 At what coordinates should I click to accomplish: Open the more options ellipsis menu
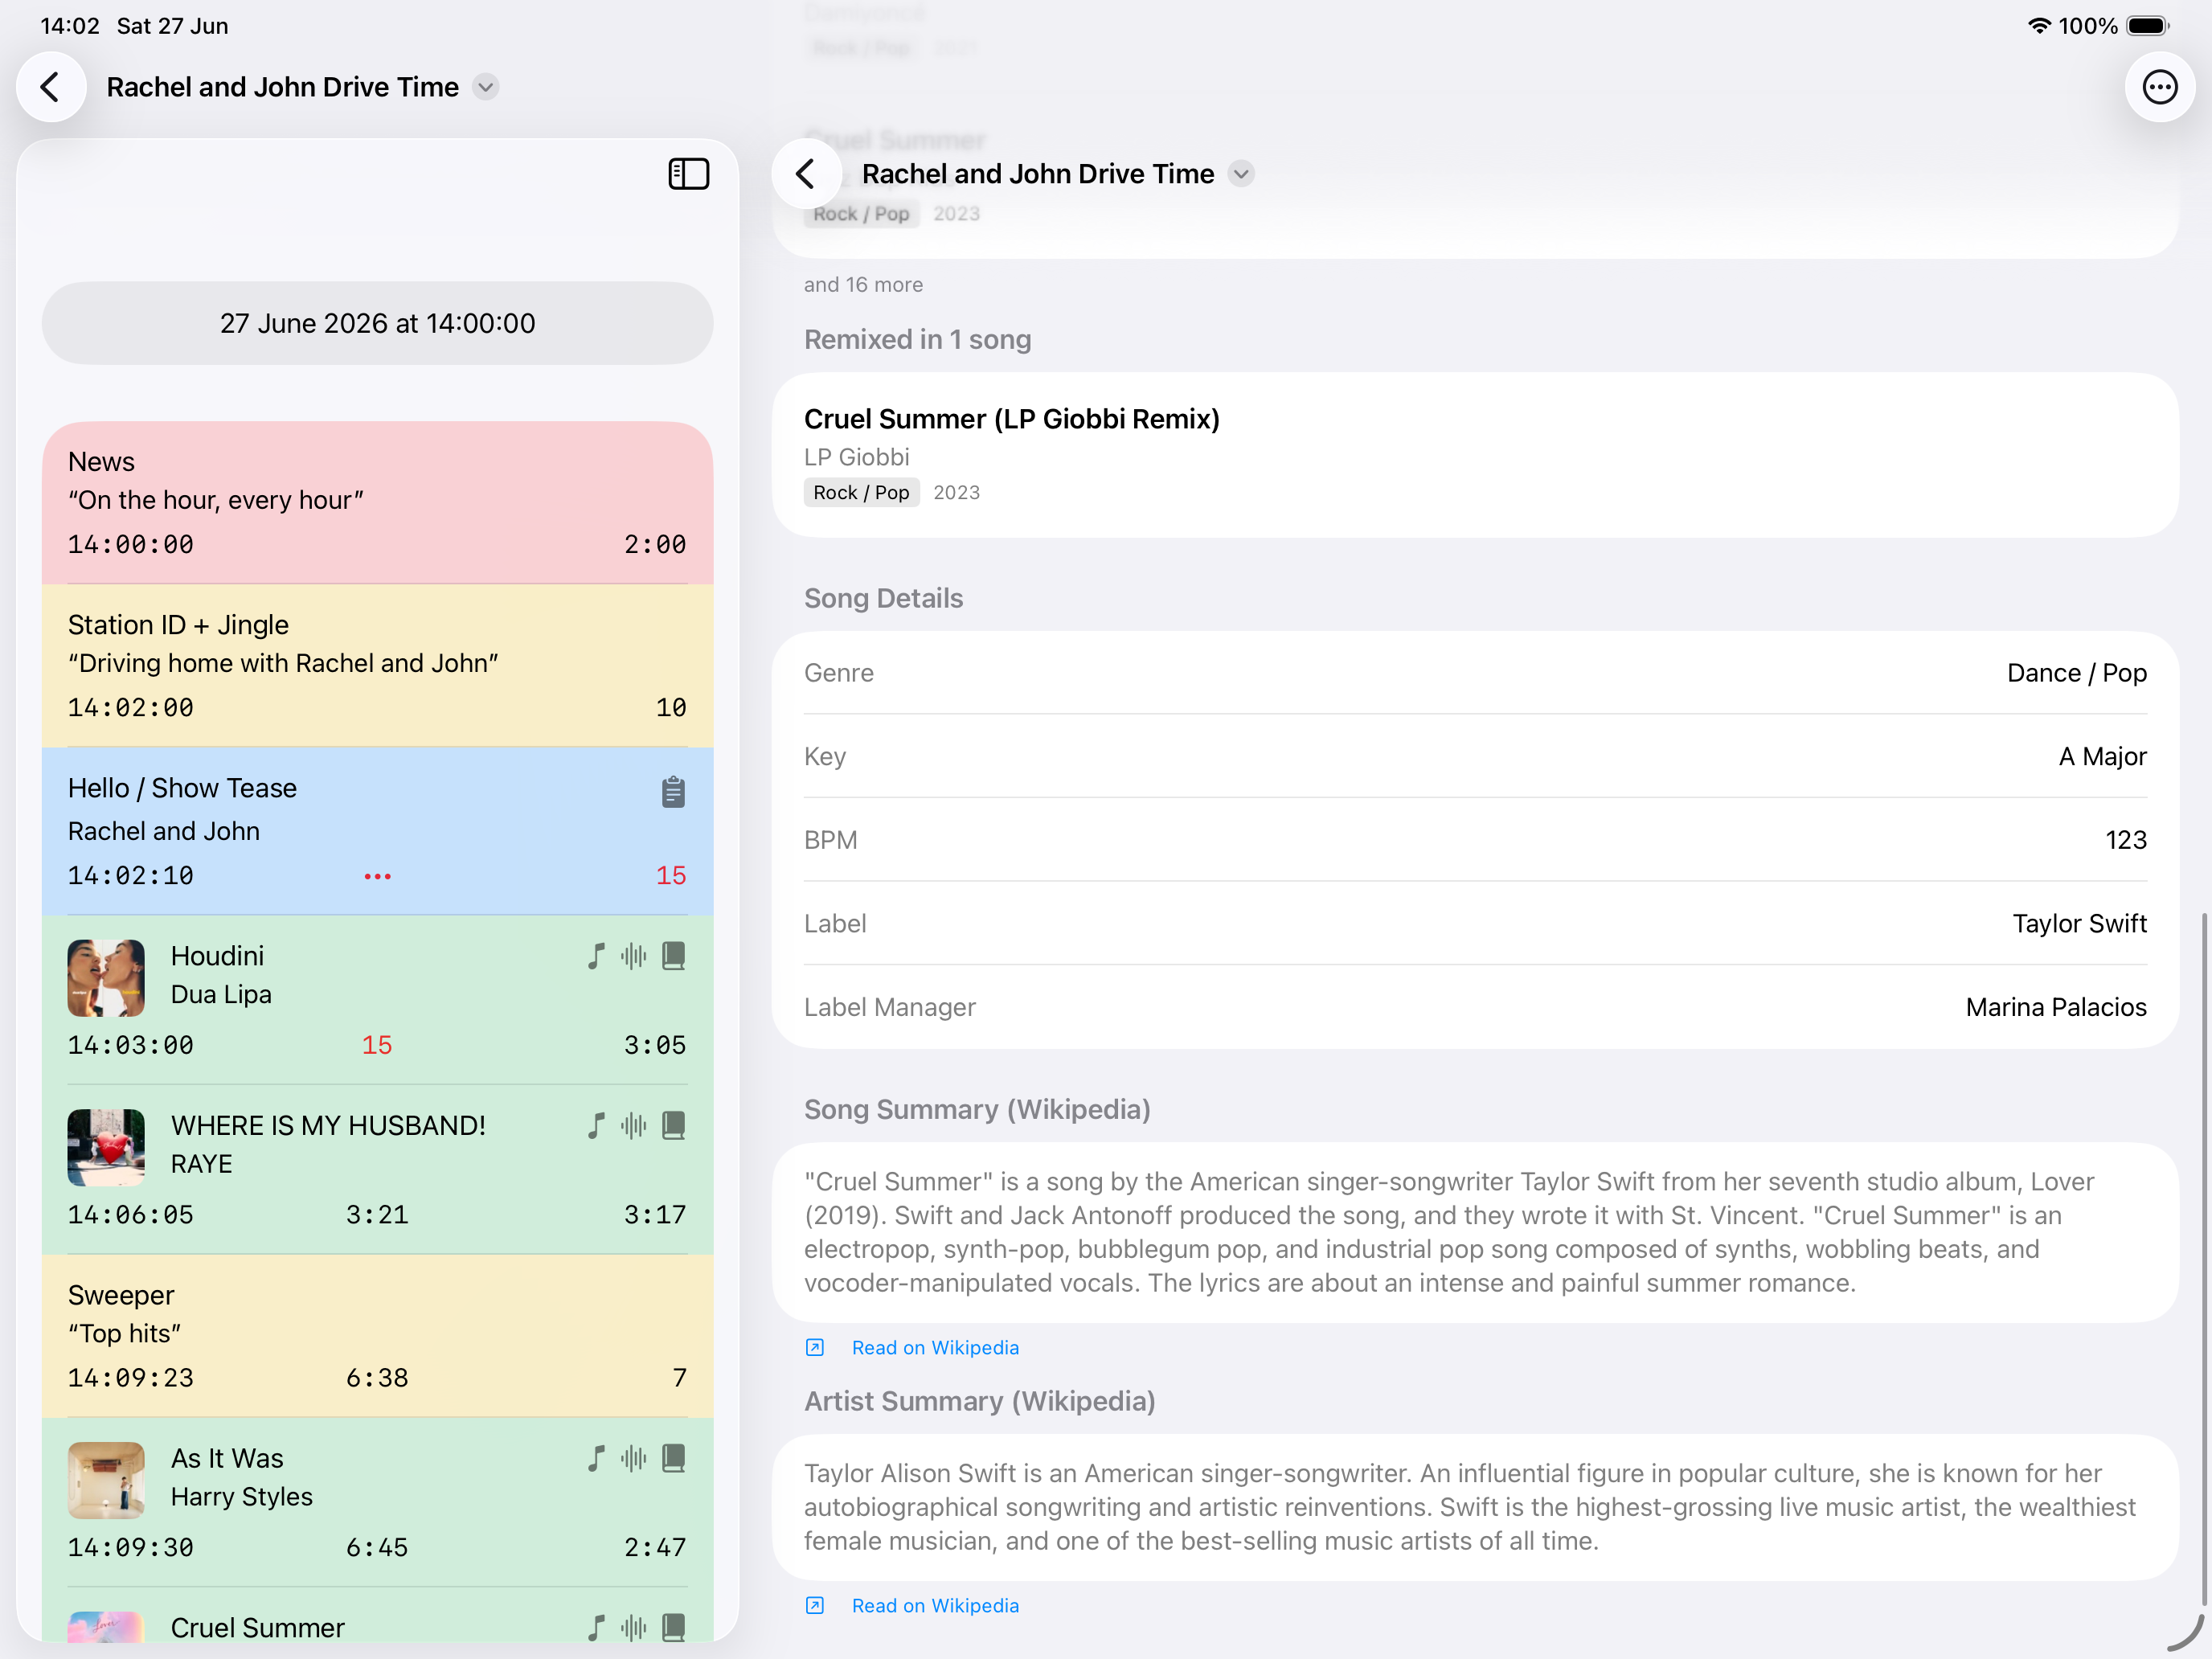pyautogui.click(x=2160, y=87)
